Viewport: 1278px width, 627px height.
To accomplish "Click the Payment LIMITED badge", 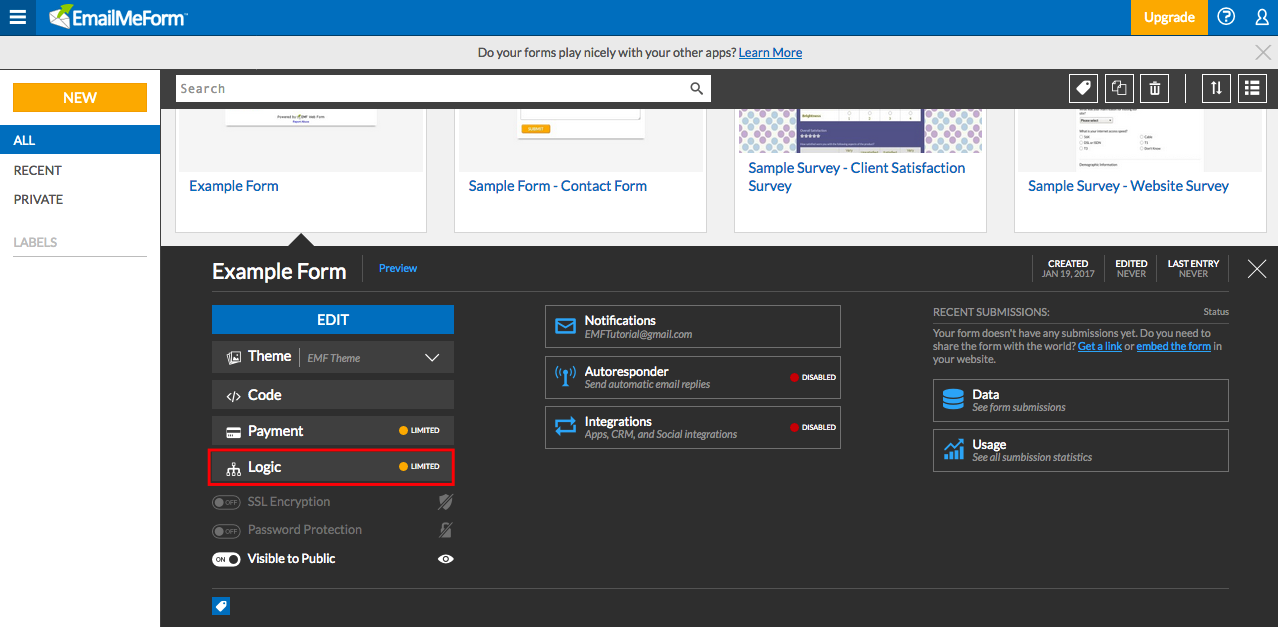I will [419, 431].
